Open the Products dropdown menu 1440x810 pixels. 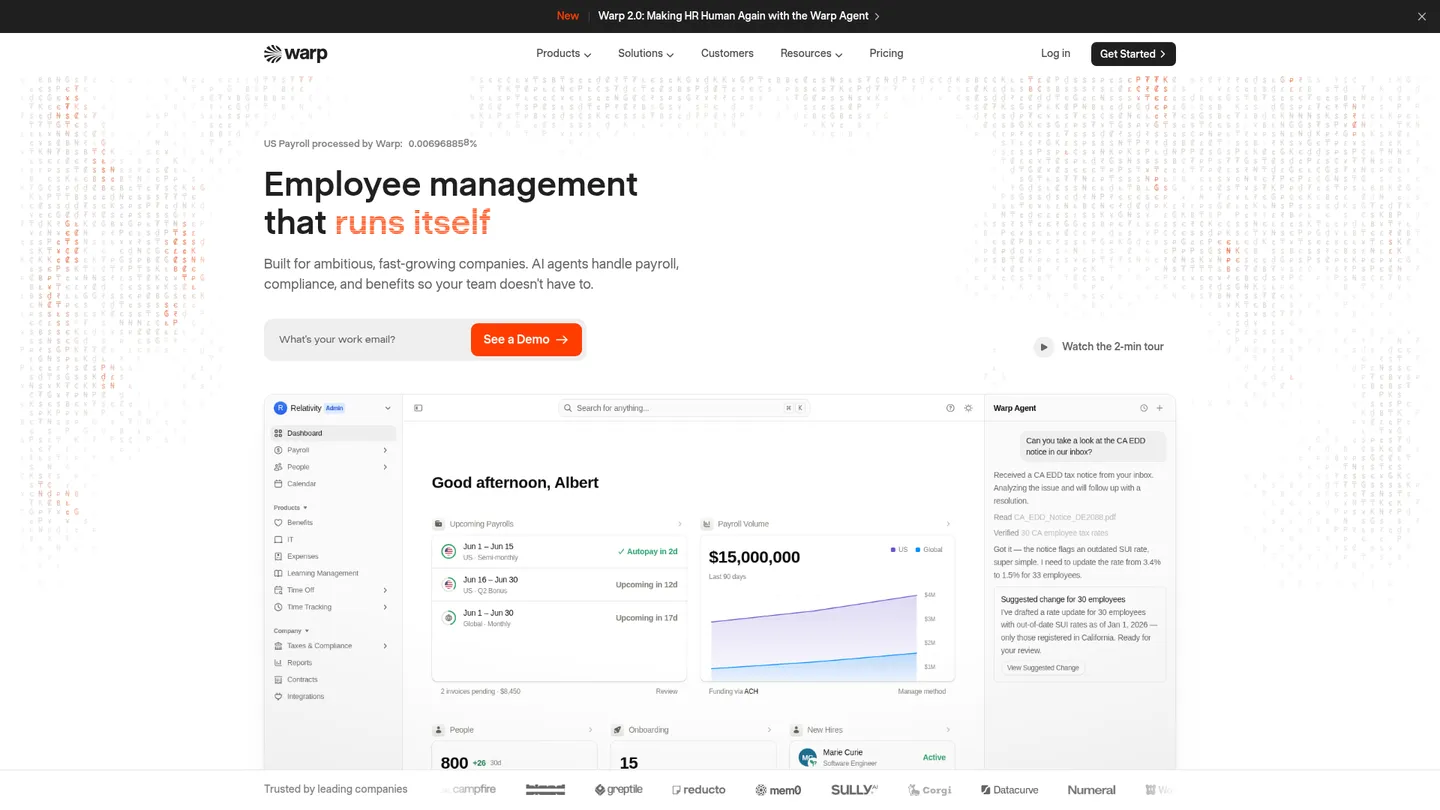click(564, 54)
